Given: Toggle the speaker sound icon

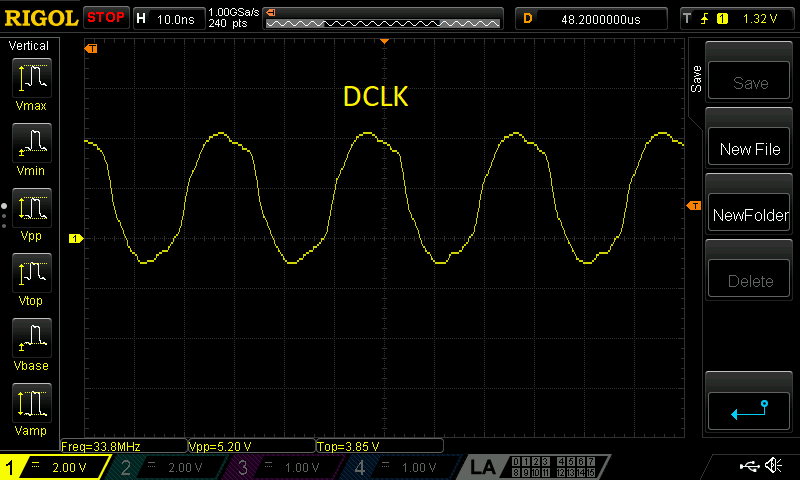Looking at the screenshot, I should point(773,465).
